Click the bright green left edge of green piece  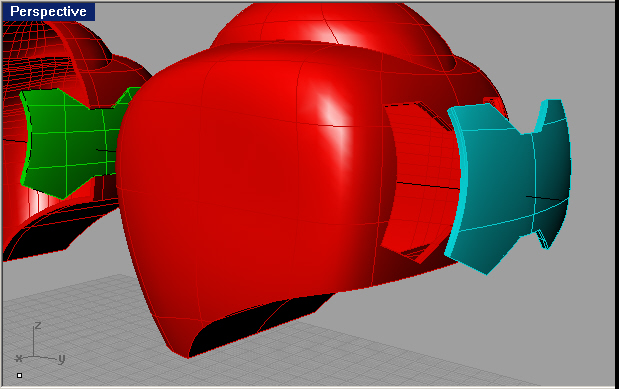pos(27,142)
